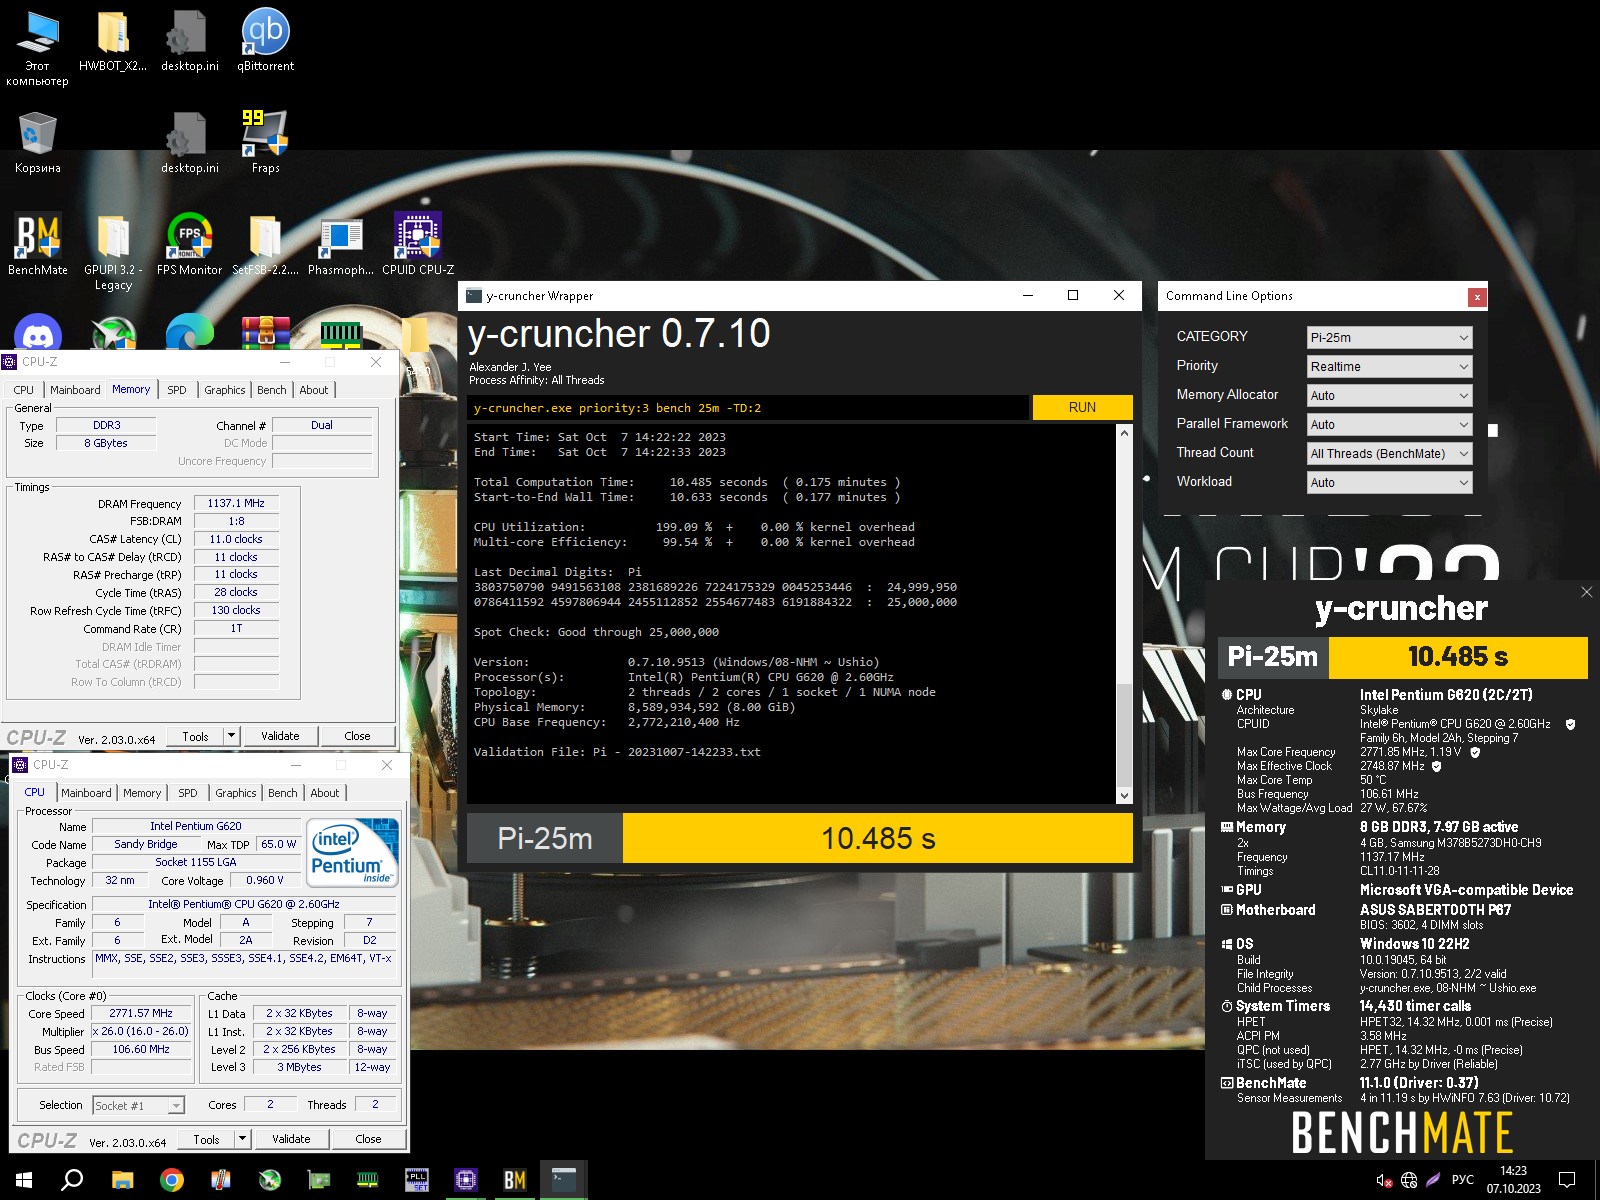Click the Windows Start button
Viewport: 1600px width, 1200px height.
(x=24, y=1180)
